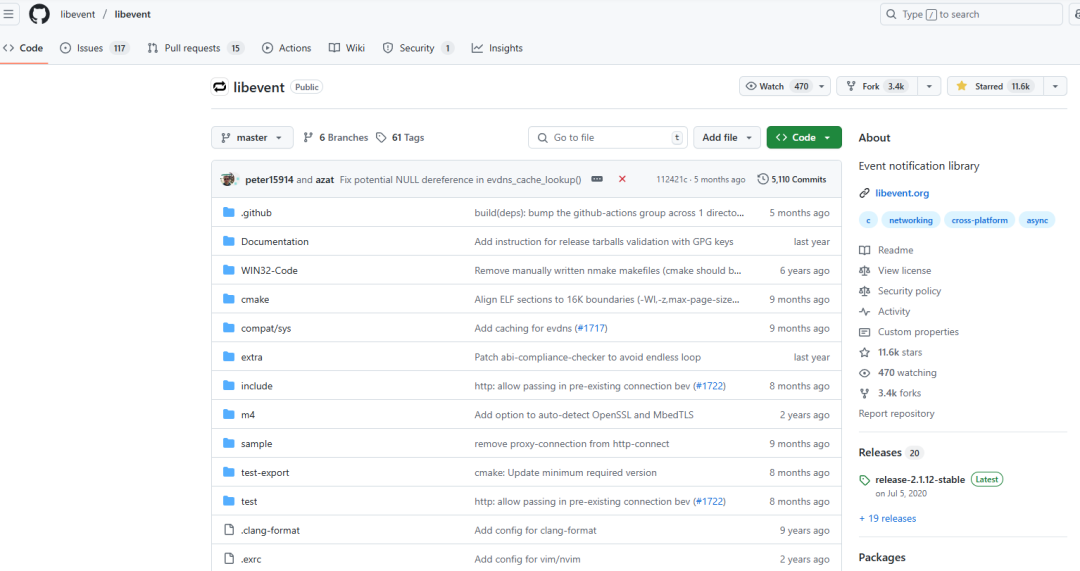1080x571 pixels.
Task: Open the Documentation folder
Action: [274, 242]
